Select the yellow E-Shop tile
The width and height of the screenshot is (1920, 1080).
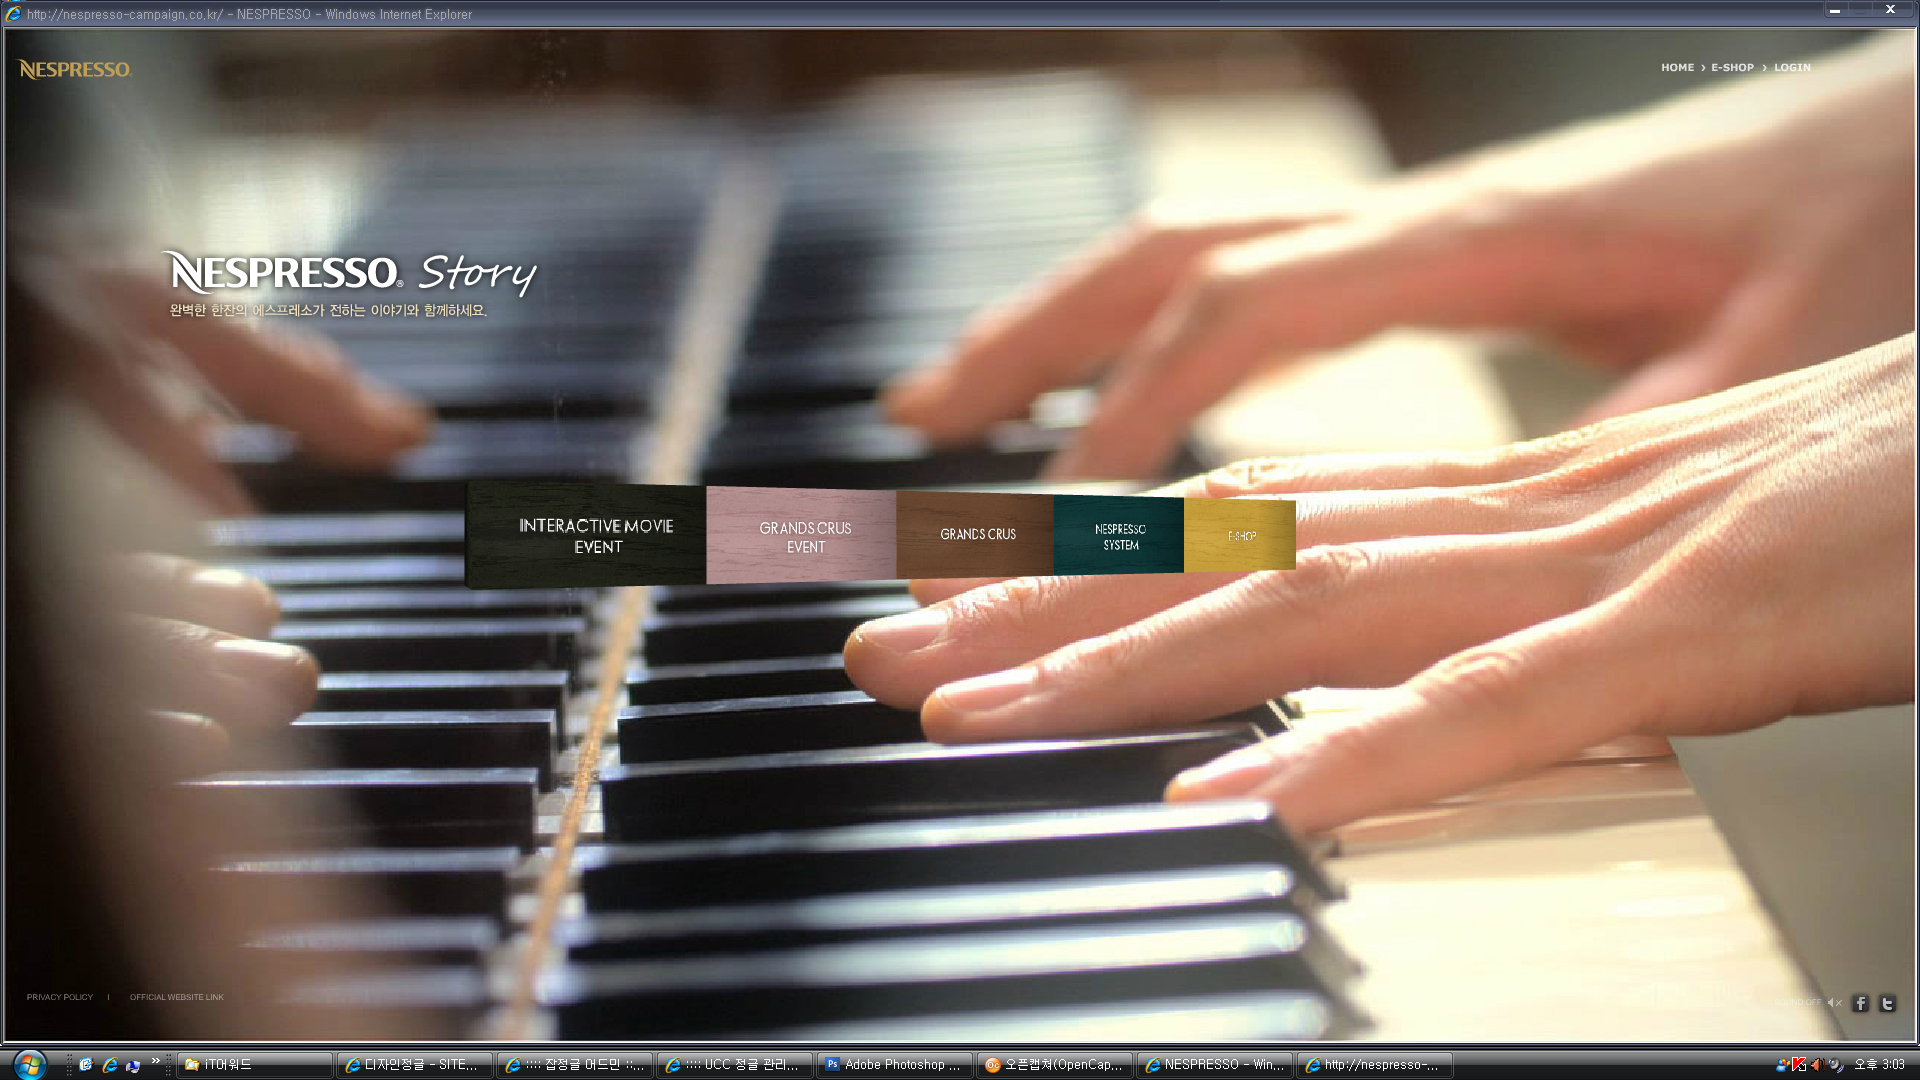pos(1240,536)
